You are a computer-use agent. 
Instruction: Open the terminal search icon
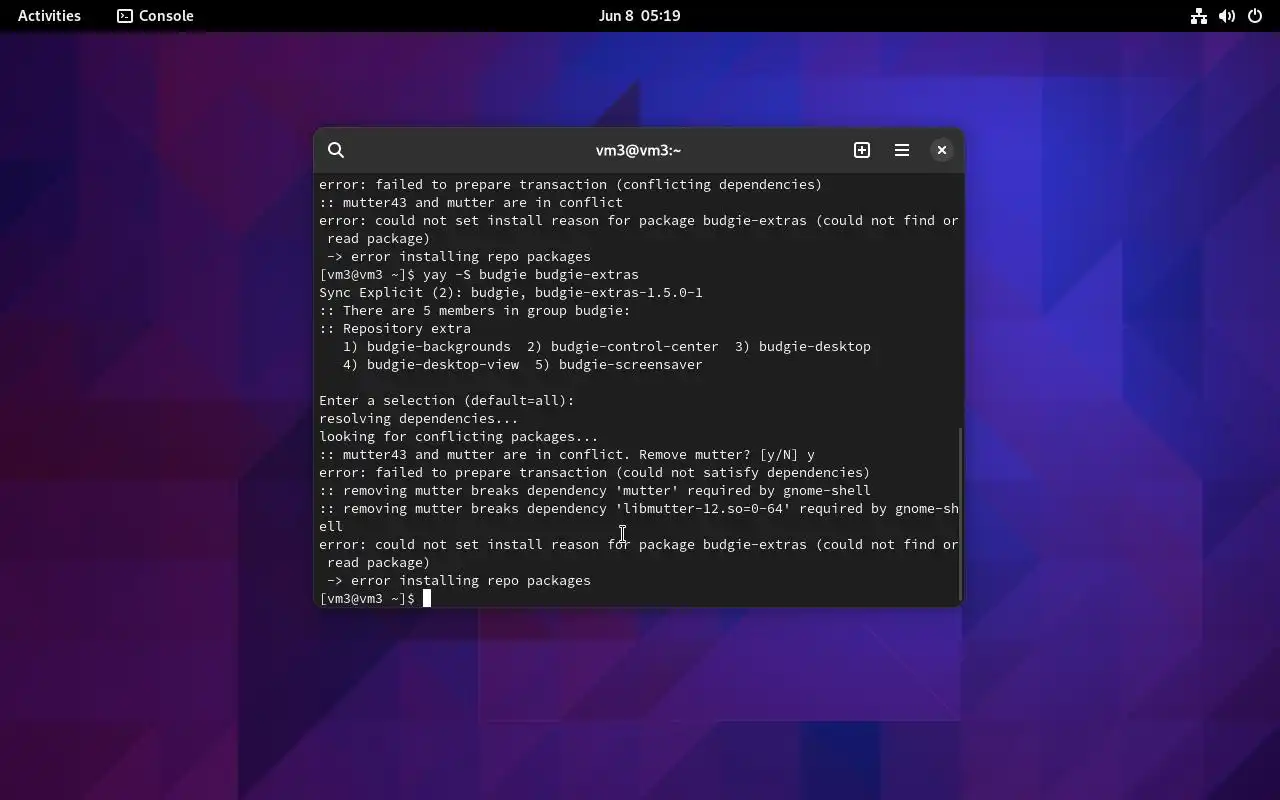click(336, 150)
